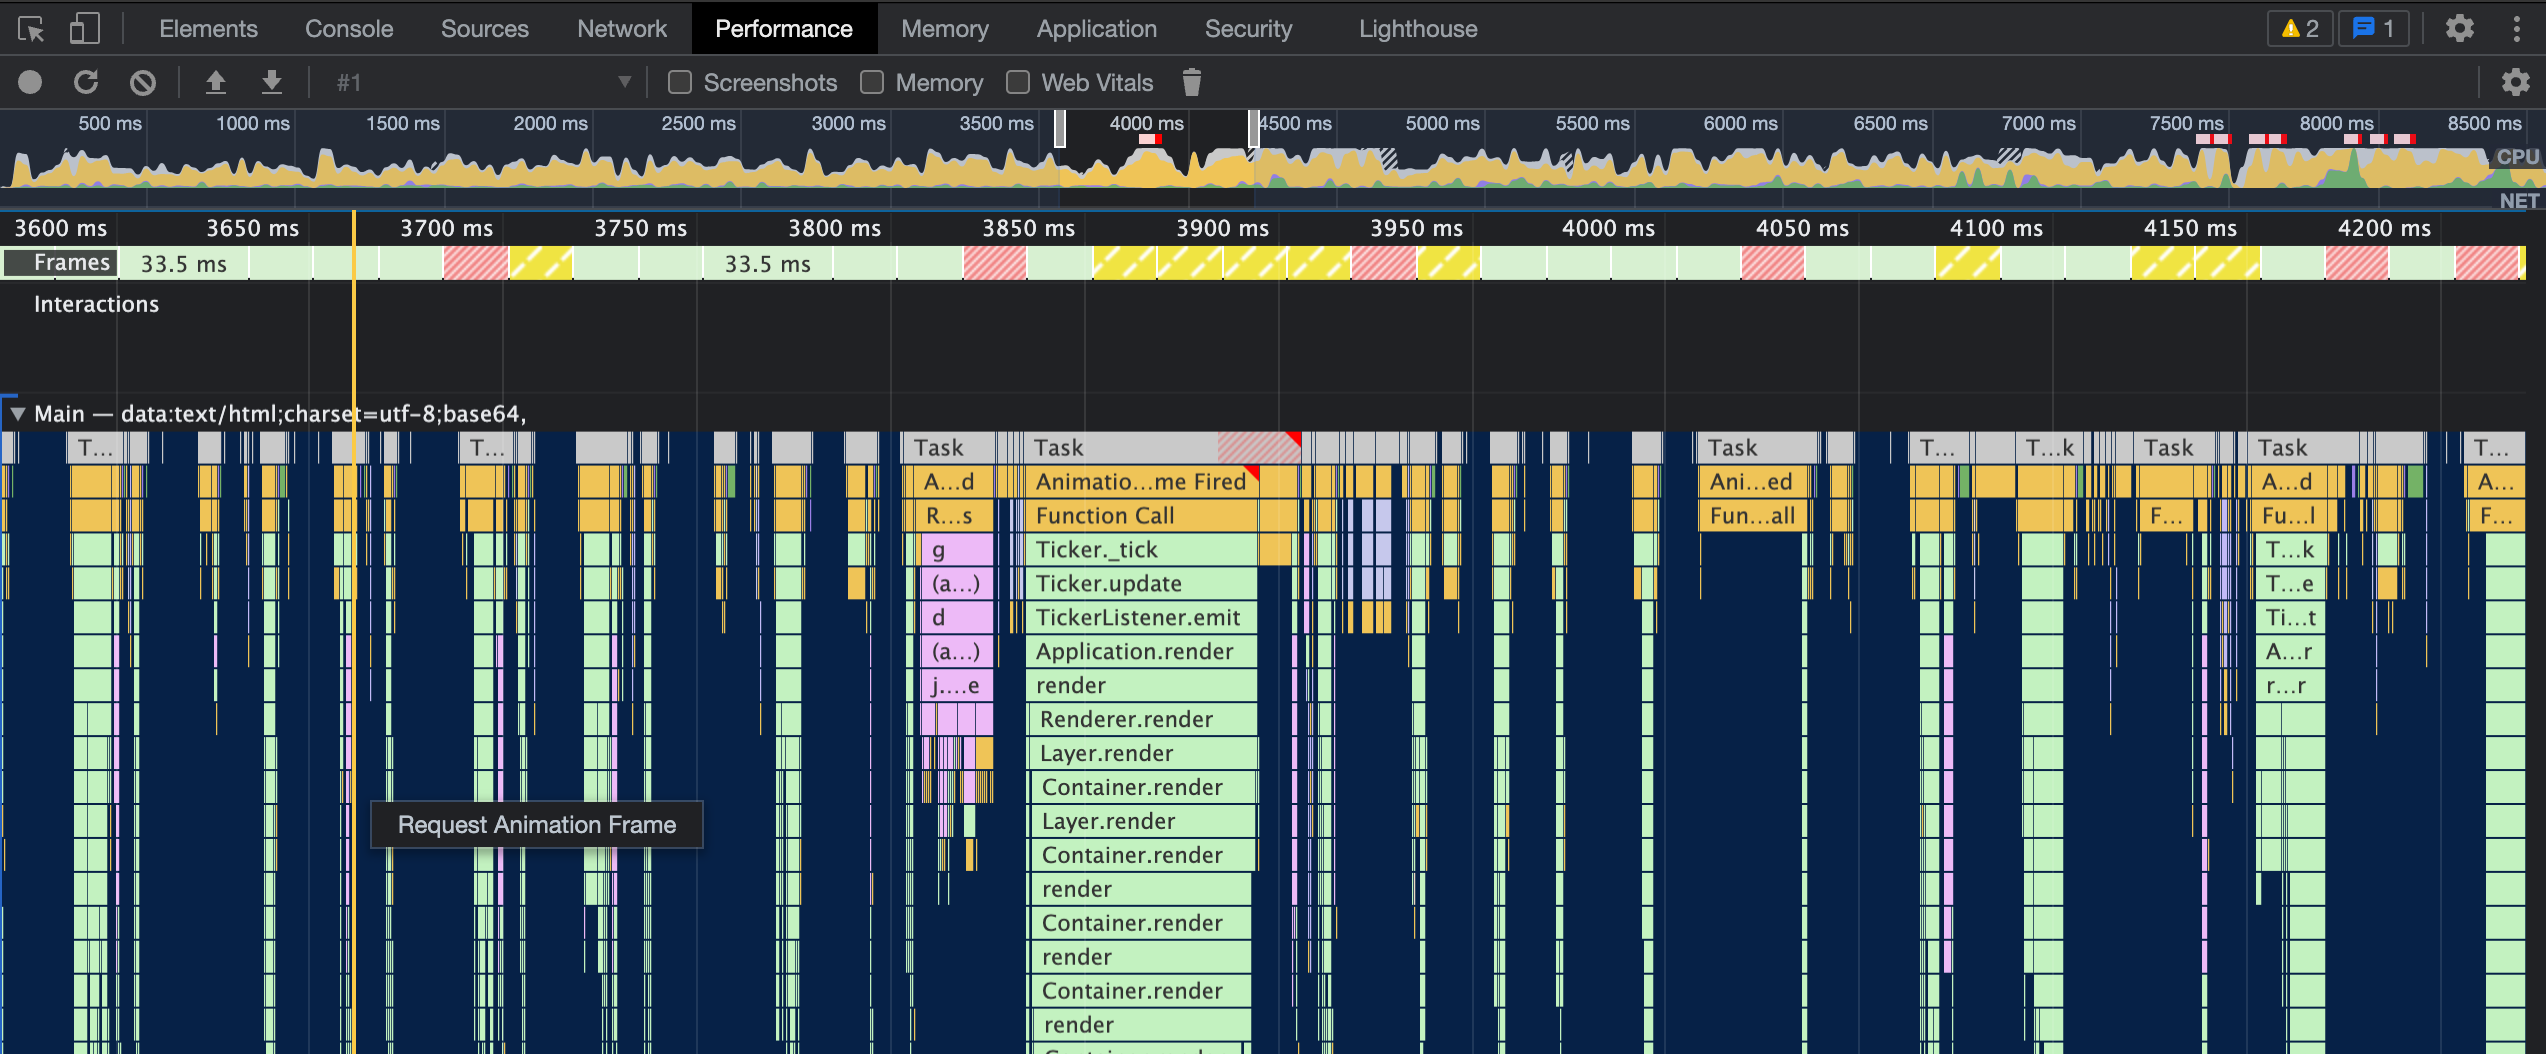Toggle the device toolbar icon

[x=84, y=29]
